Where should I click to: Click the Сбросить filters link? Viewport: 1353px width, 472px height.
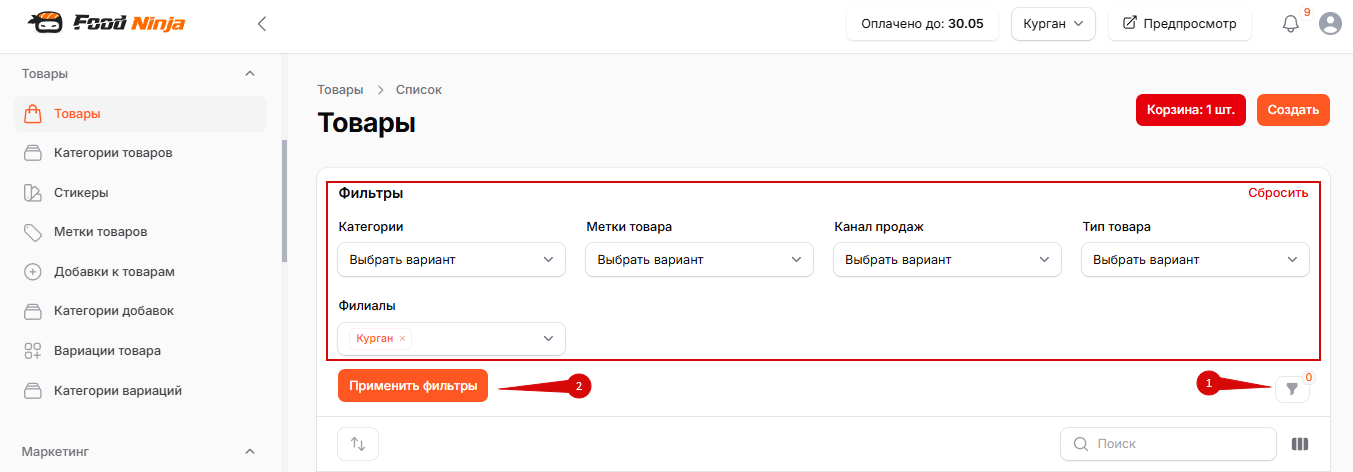coord(1278,193)
